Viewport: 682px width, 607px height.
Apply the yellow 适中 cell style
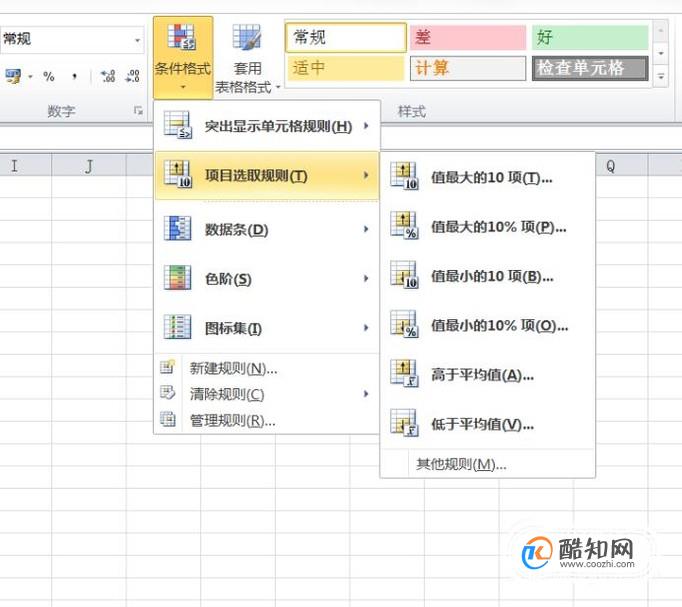pyautogui.click(x=346, y=68)
